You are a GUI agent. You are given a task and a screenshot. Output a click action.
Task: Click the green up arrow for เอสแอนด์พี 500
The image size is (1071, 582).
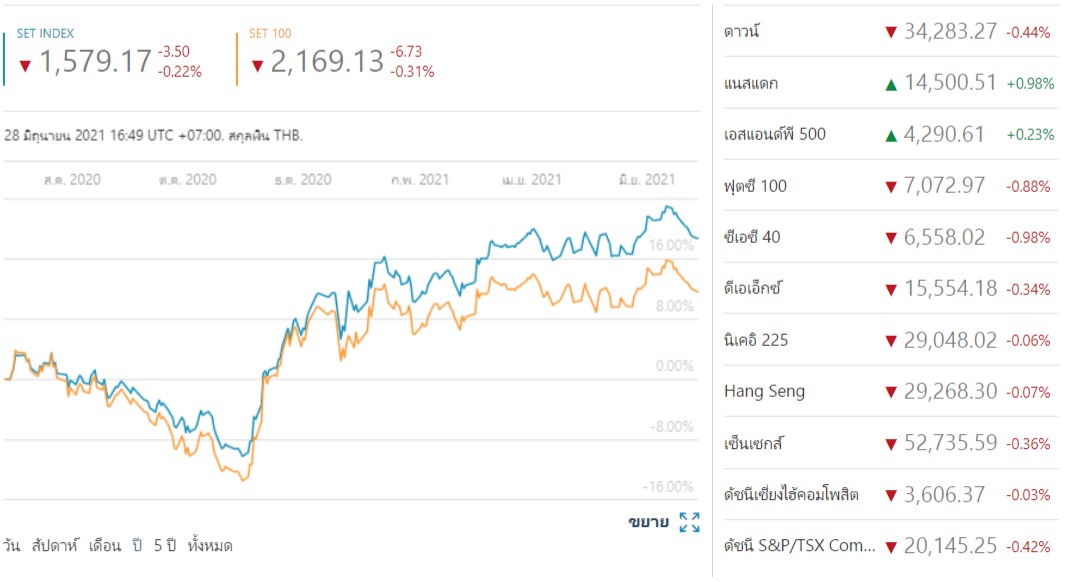(x=890, y=135)
